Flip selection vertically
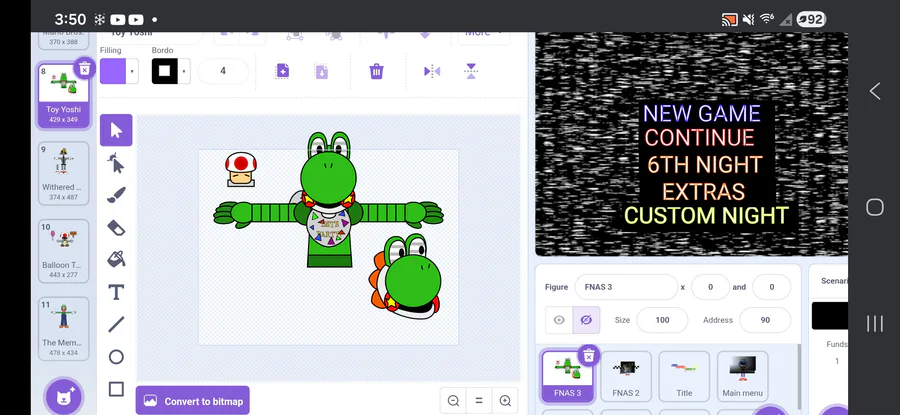 pyautogui.click(x=471, y=71)
